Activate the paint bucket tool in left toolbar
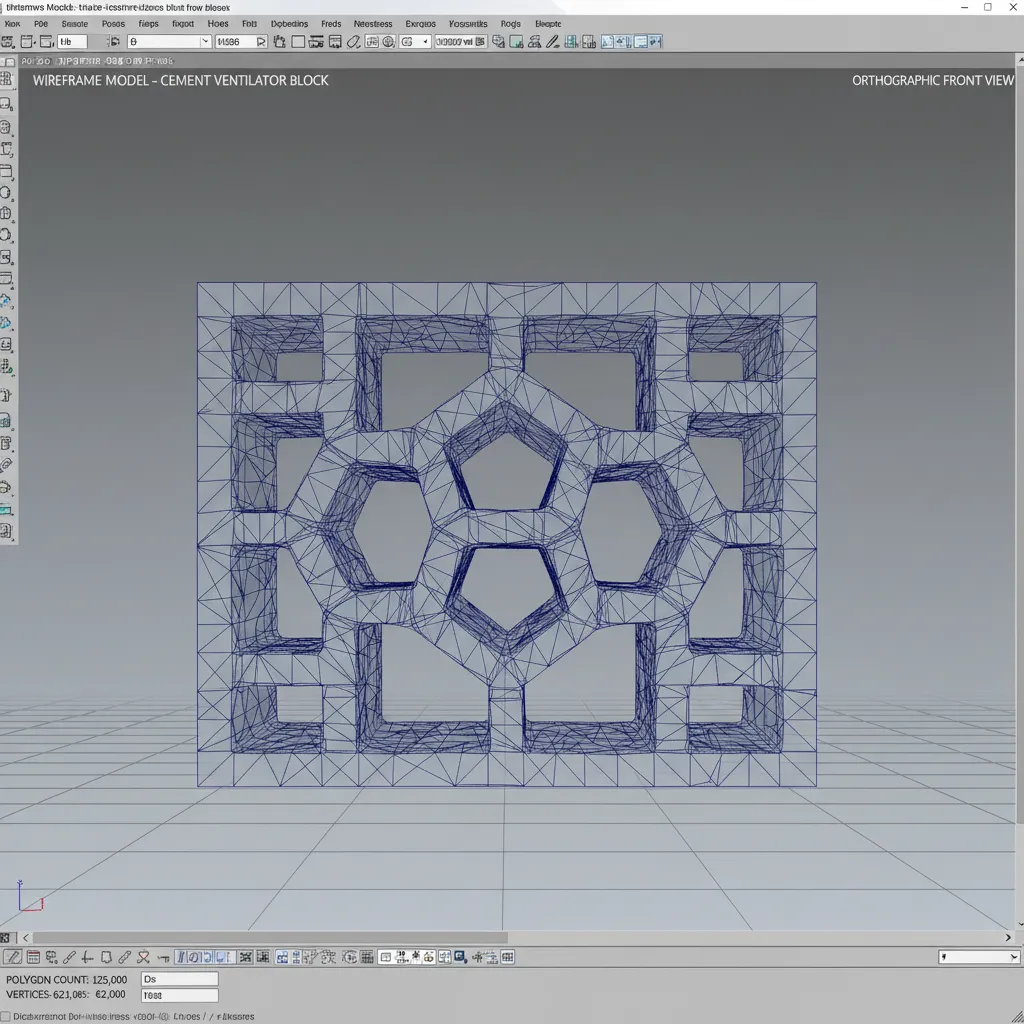The height and width of the screenshot is (1024, 1024). click(8, 300)
